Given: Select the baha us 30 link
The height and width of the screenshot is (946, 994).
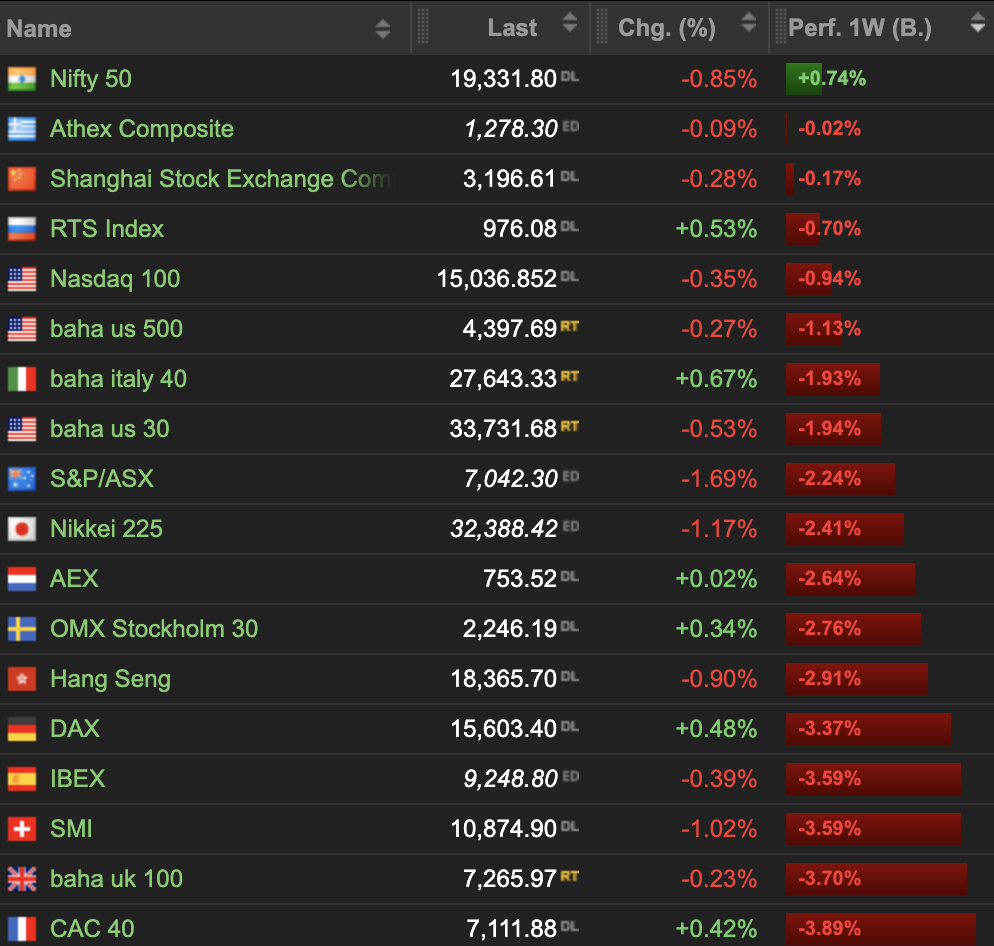Looking at the screenshot, I should [110, 429].
